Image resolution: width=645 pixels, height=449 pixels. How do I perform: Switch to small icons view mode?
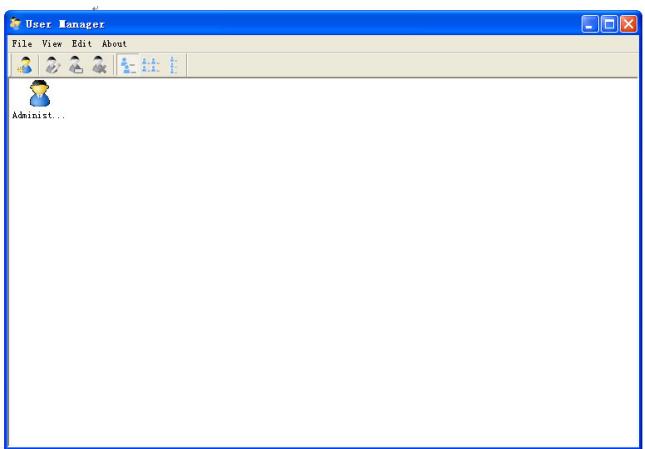pyautogui.click(x=151, y=66)
